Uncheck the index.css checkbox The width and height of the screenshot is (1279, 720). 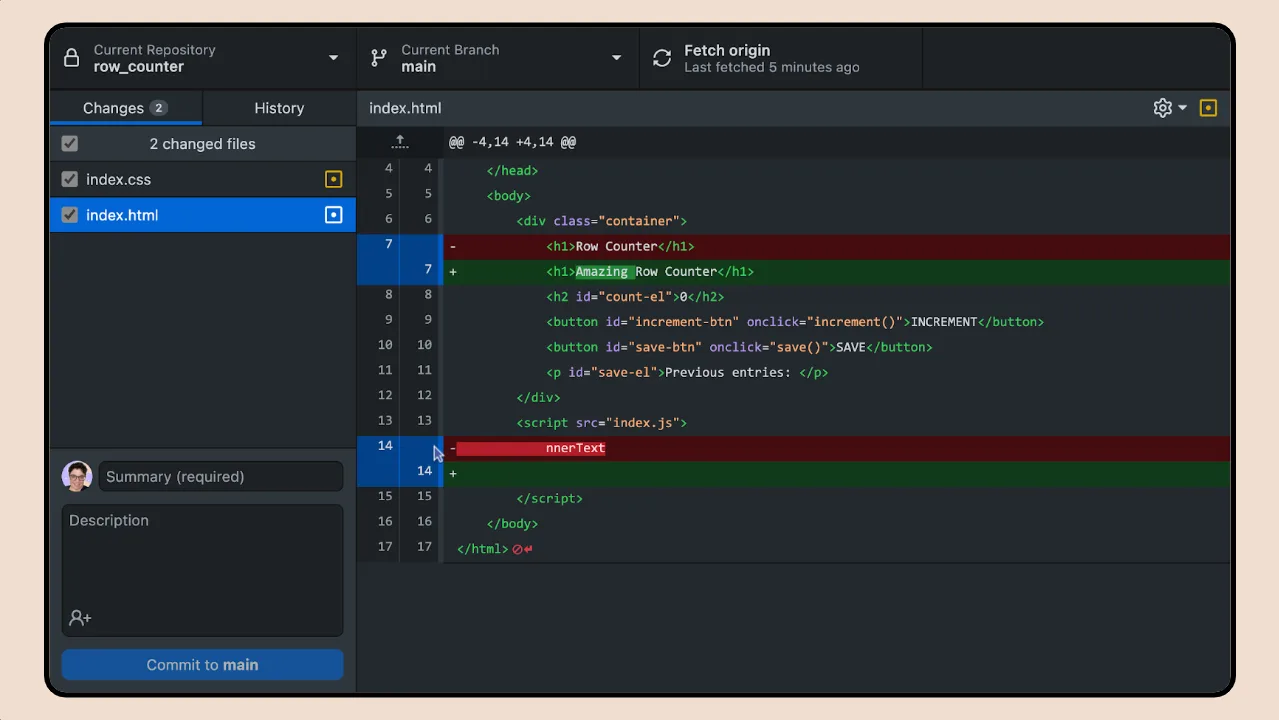70,180
